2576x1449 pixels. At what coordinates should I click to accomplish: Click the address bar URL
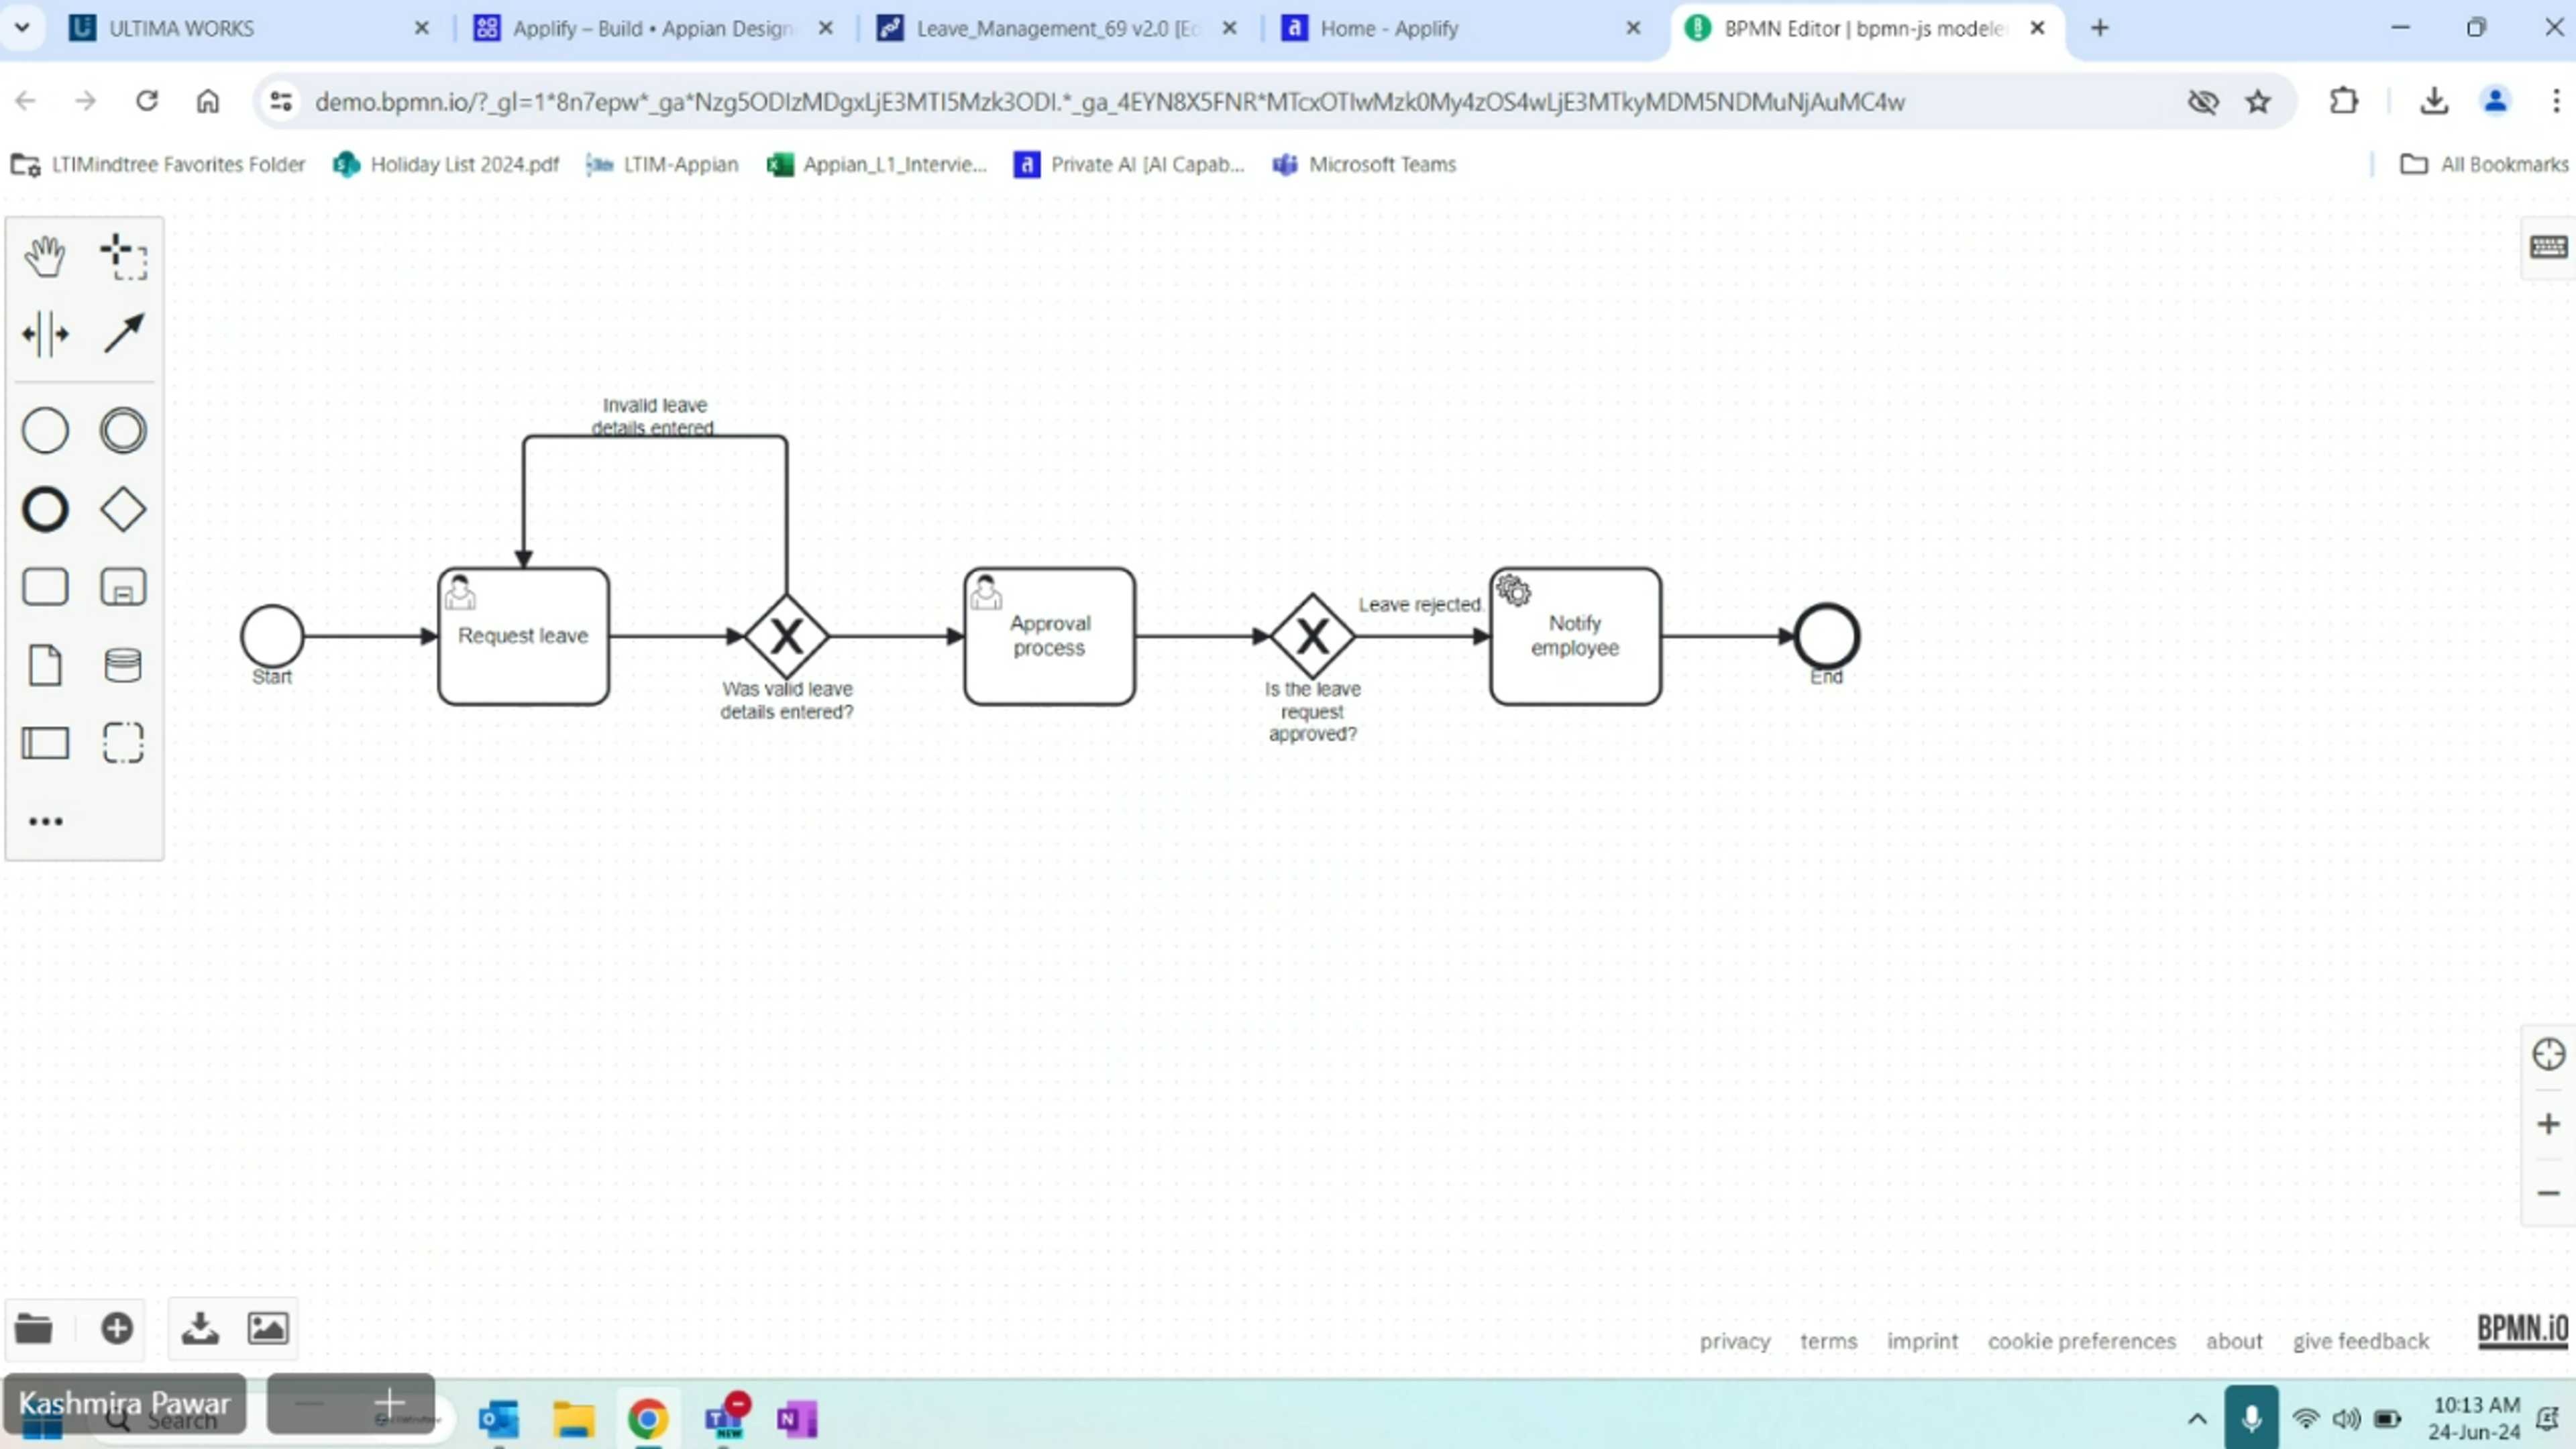[1110, 101]
